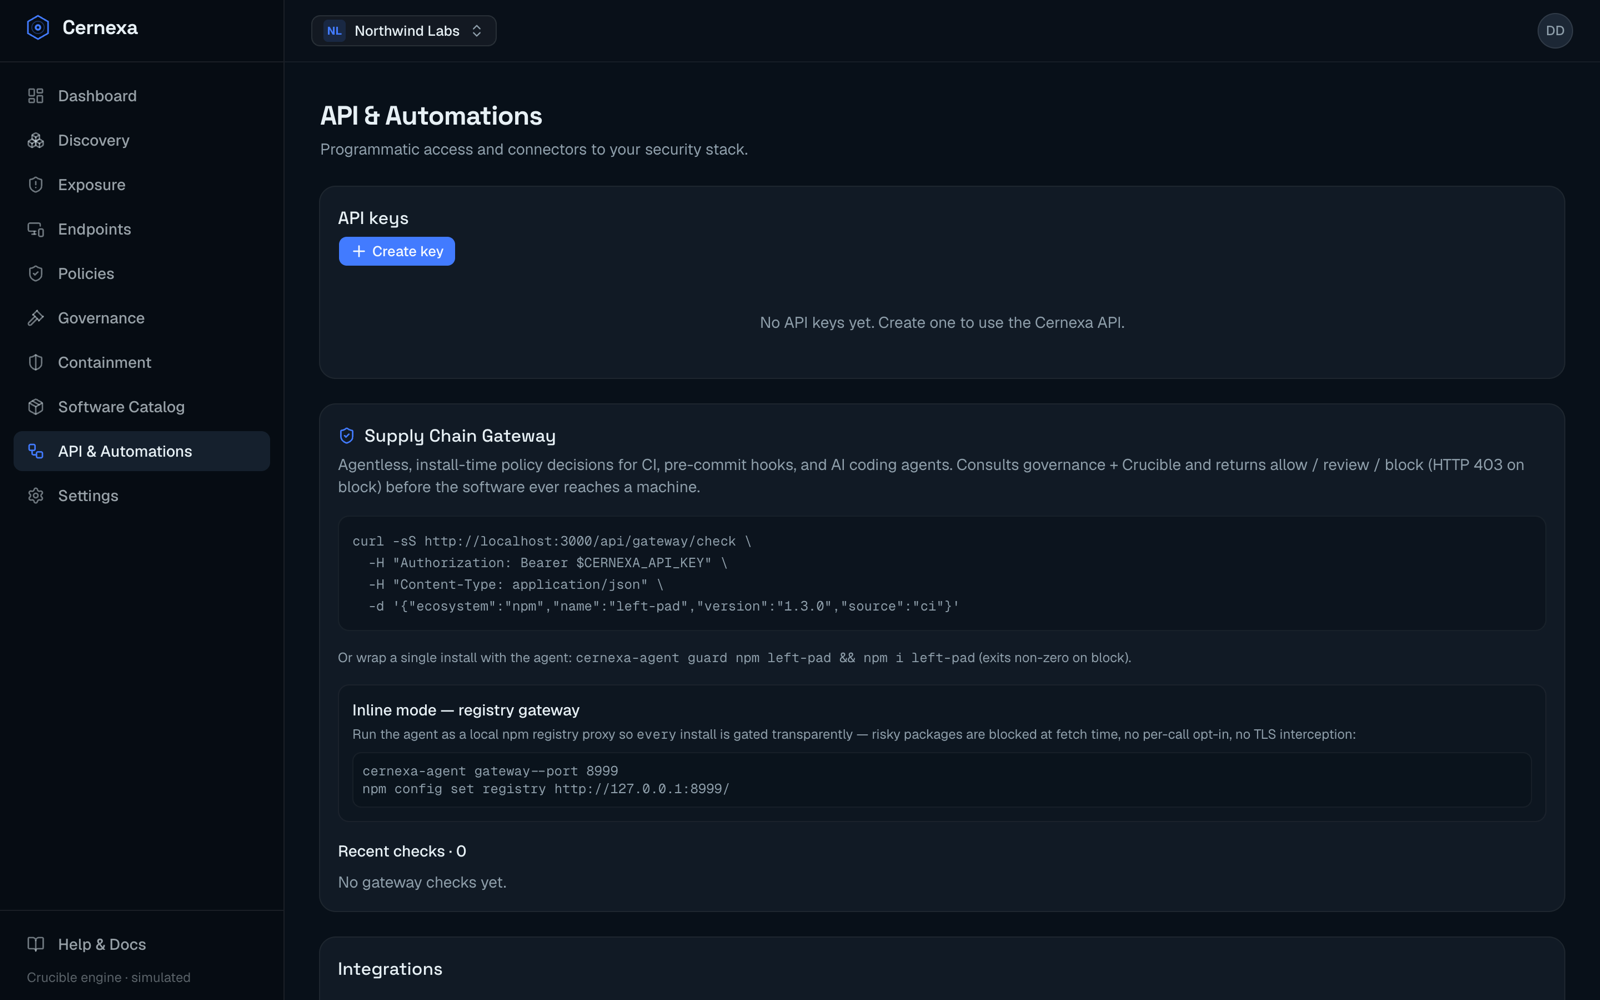Screen dimensions: 1600x1000
Task: Select API & Automations nav item
Action: 142,451
